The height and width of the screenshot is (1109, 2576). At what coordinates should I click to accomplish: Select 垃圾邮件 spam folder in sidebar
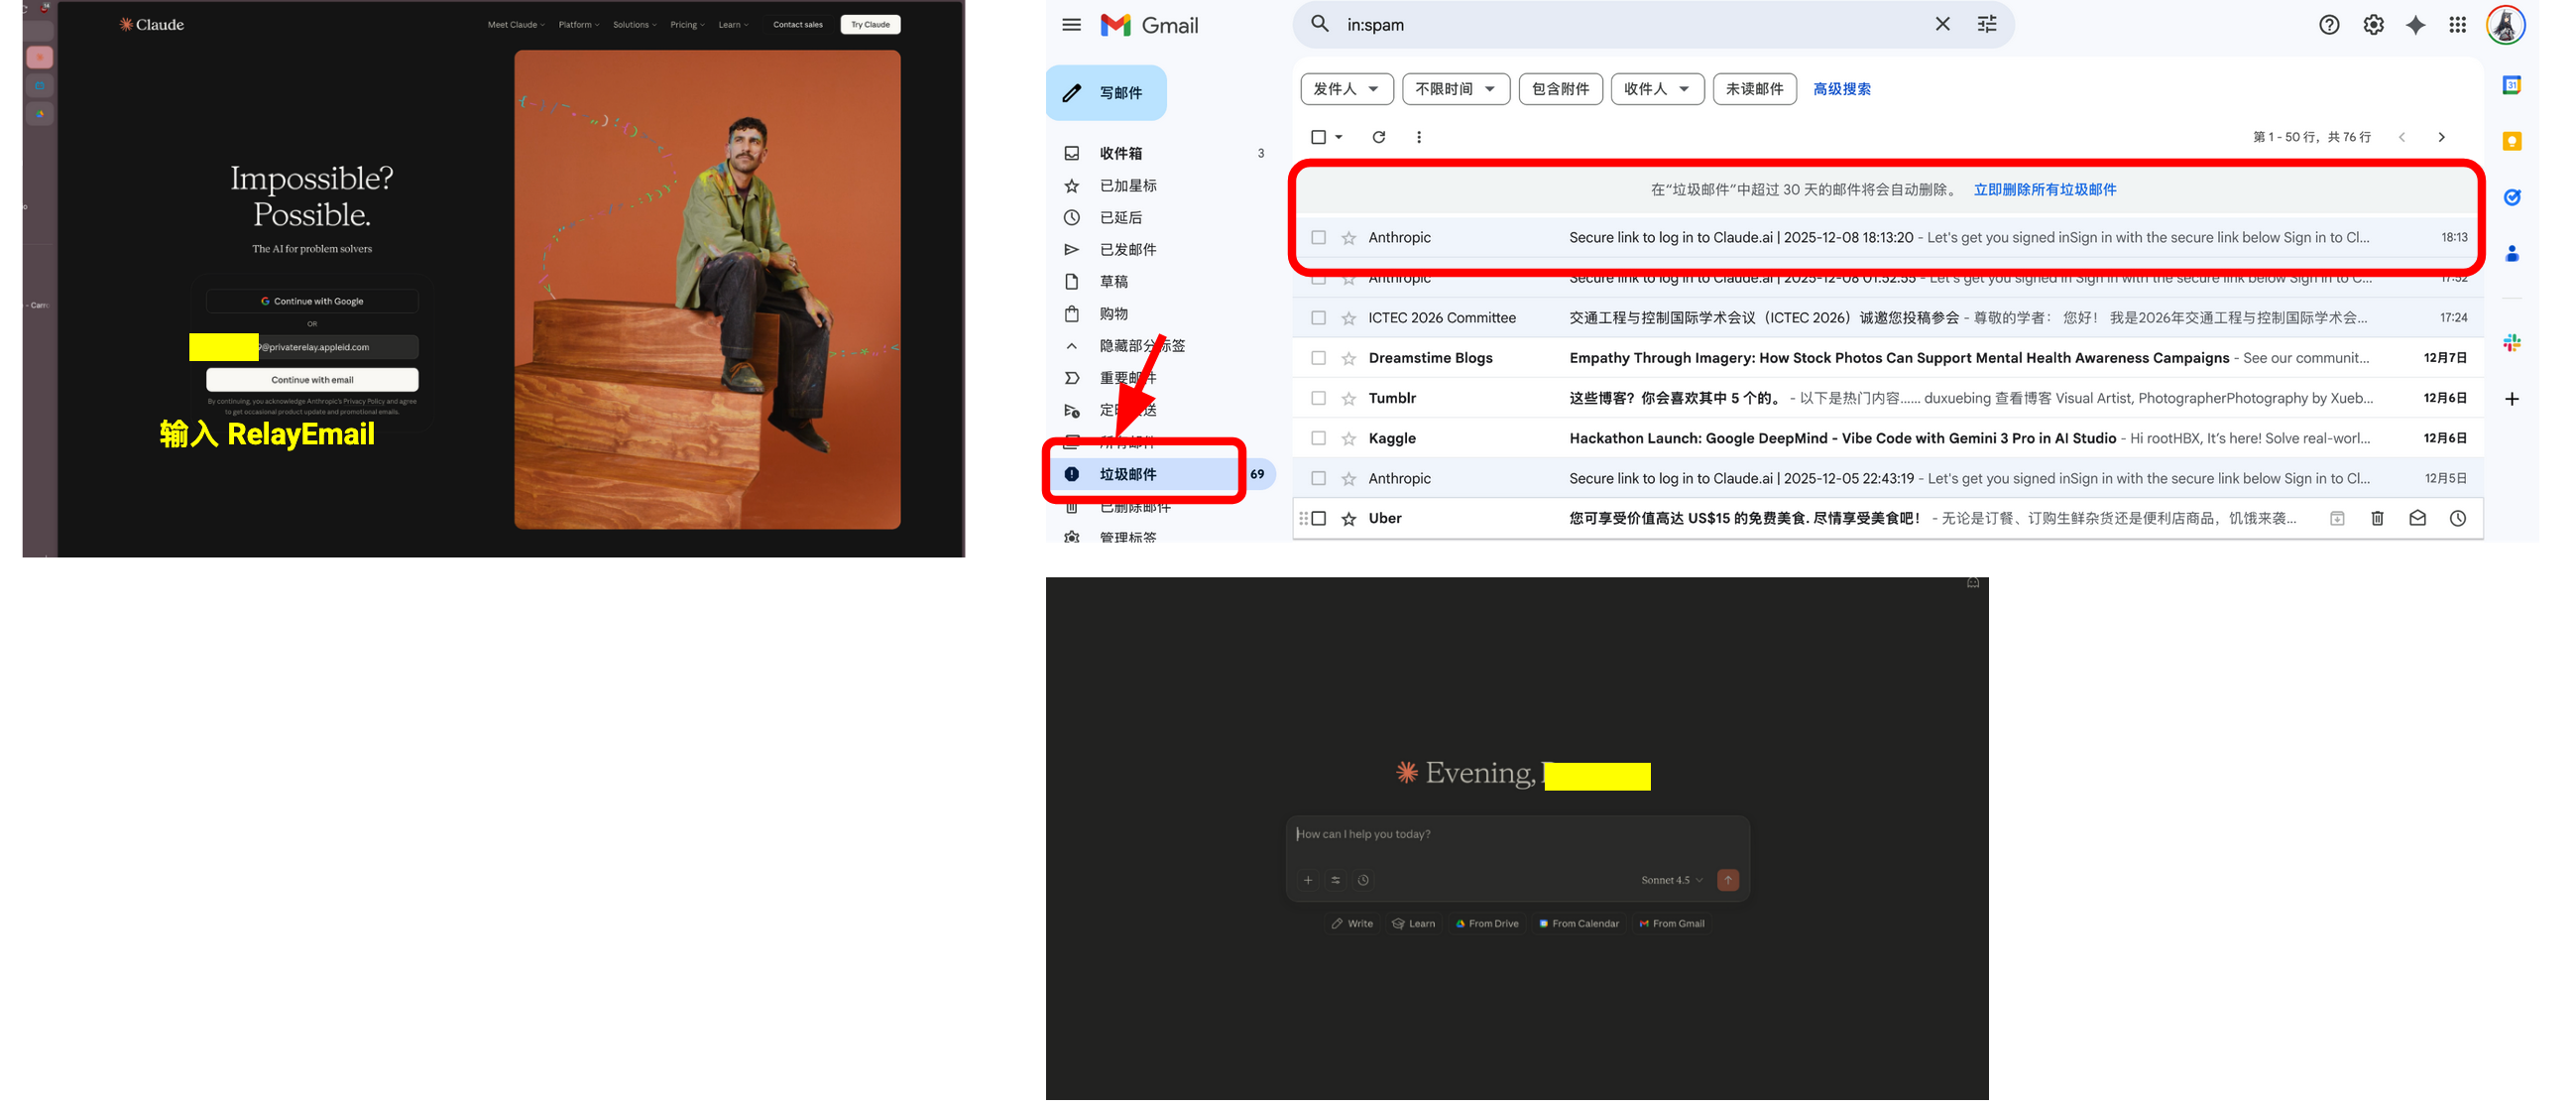(1128, 474)
